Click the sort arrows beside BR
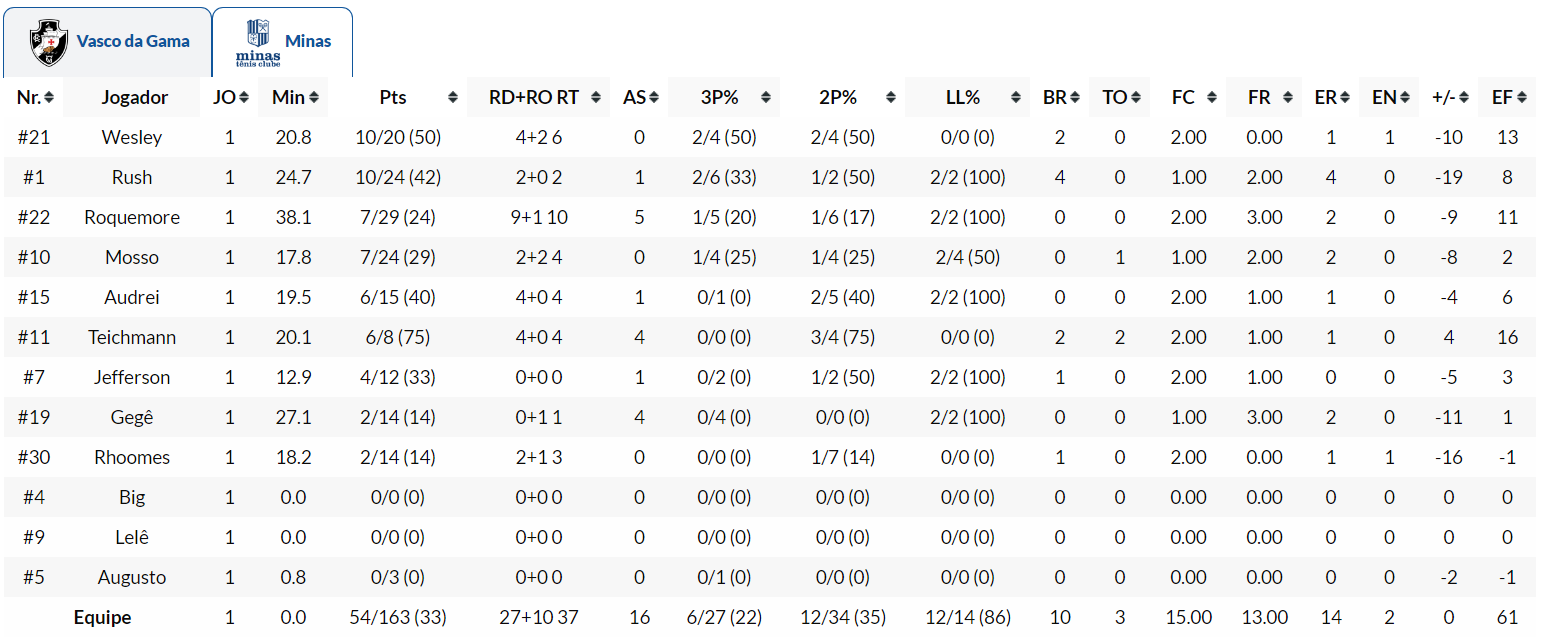The height and width of the screenshot is (638, 1542). click(x=1075, y=98)
